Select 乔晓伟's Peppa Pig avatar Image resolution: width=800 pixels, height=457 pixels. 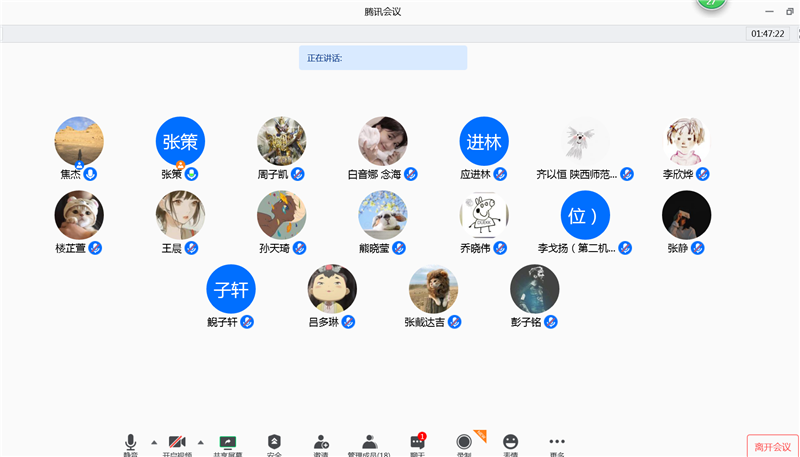tap(484, 215)
